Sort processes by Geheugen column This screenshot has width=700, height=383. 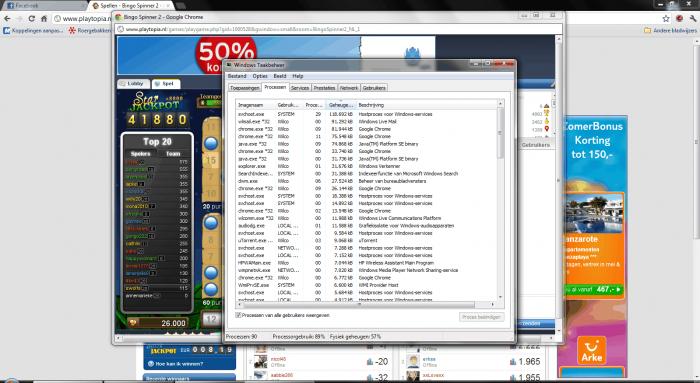(341, 105)
